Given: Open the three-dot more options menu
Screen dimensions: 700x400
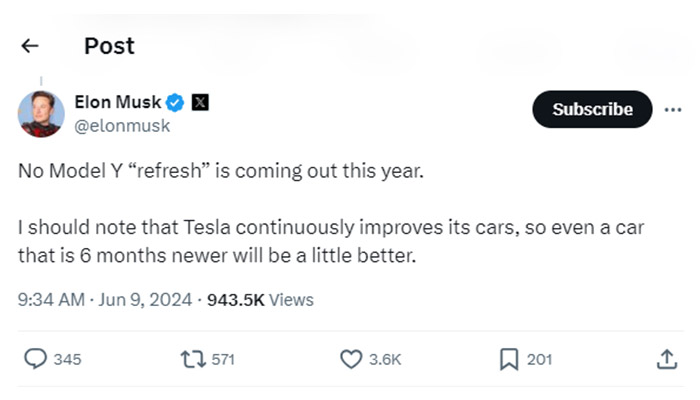Looking at the screenshot, I should (x=673, y=109).
